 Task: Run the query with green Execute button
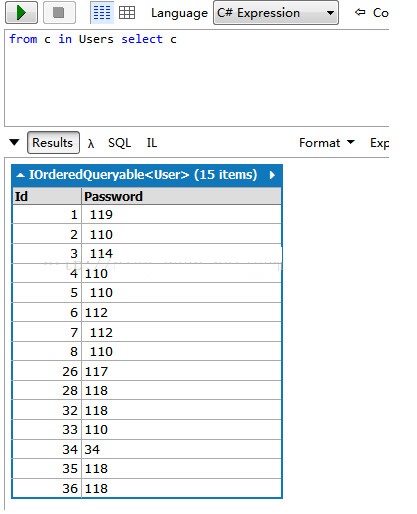coord(21,13)
